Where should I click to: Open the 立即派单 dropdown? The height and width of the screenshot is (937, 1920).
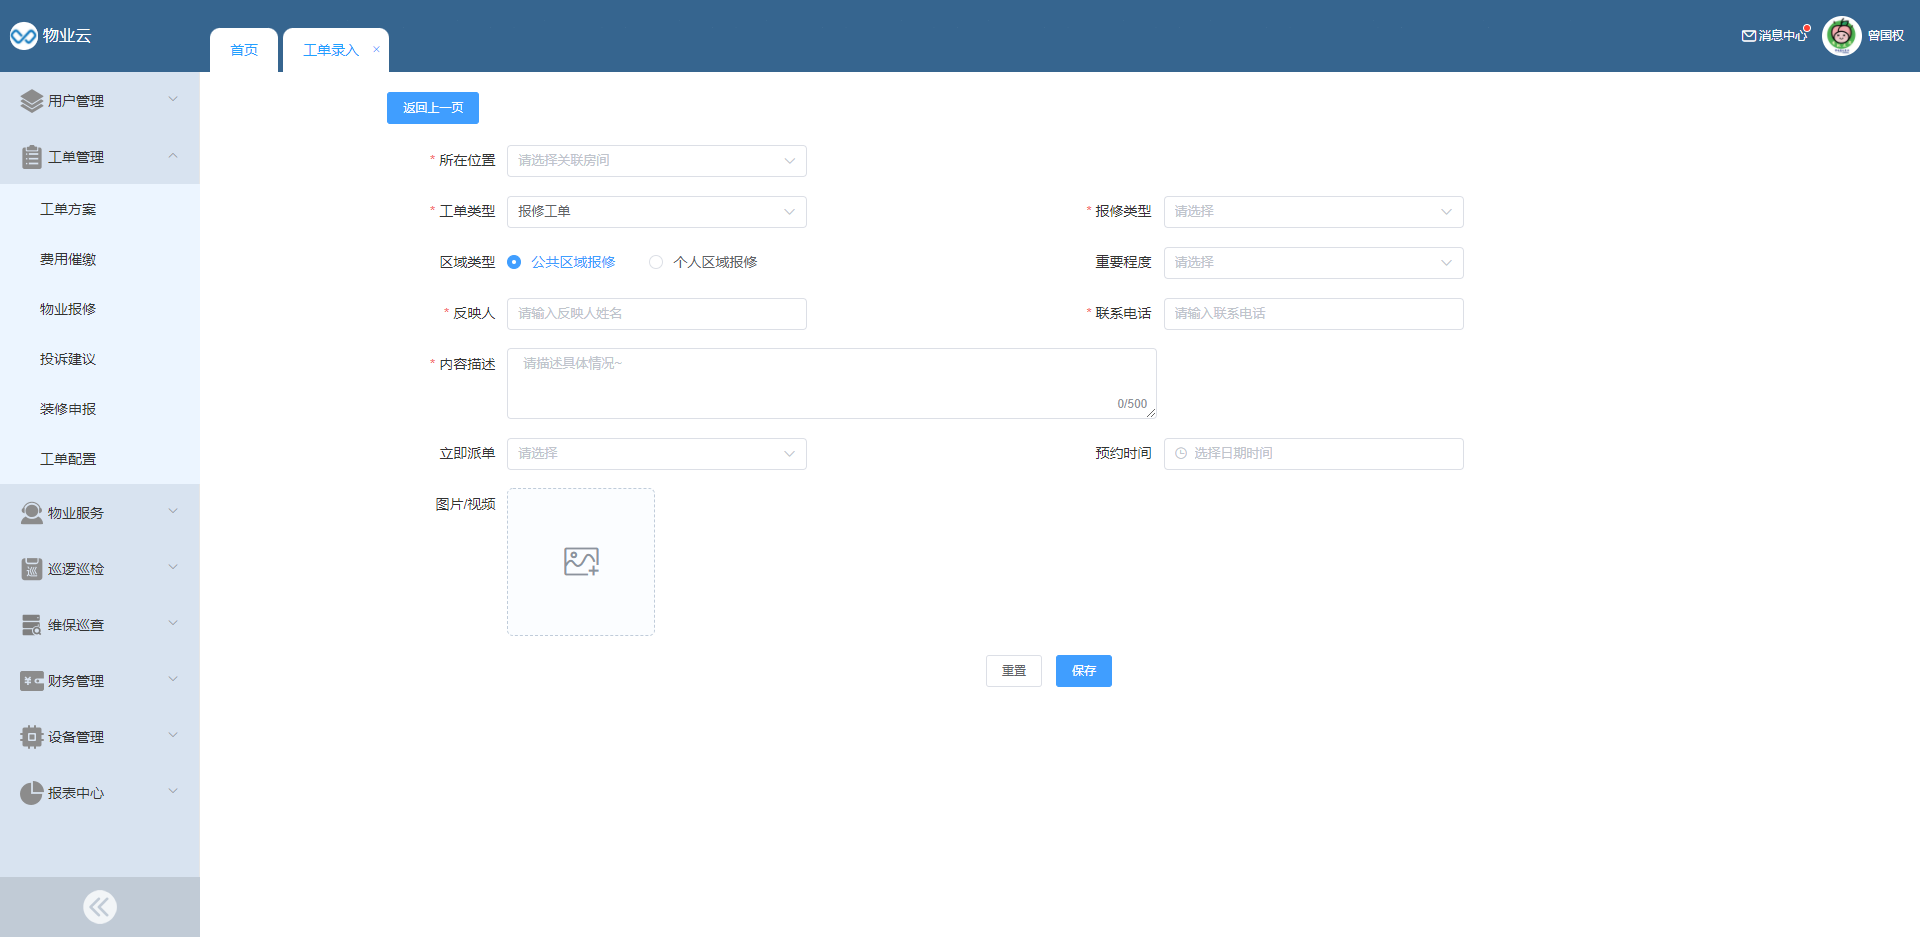[657, 454]
